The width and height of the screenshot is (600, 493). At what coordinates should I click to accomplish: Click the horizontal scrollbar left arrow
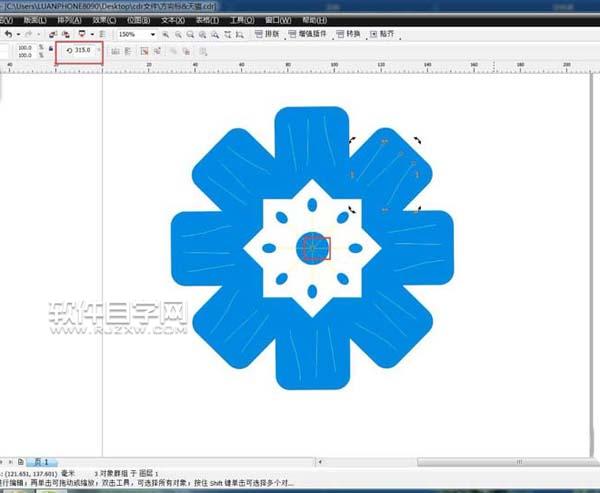click(320, 462)
